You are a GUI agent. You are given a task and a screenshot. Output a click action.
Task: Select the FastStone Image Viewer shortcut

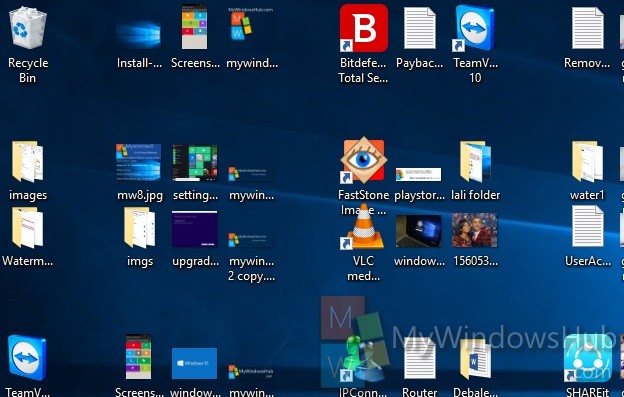click(363, 160)
